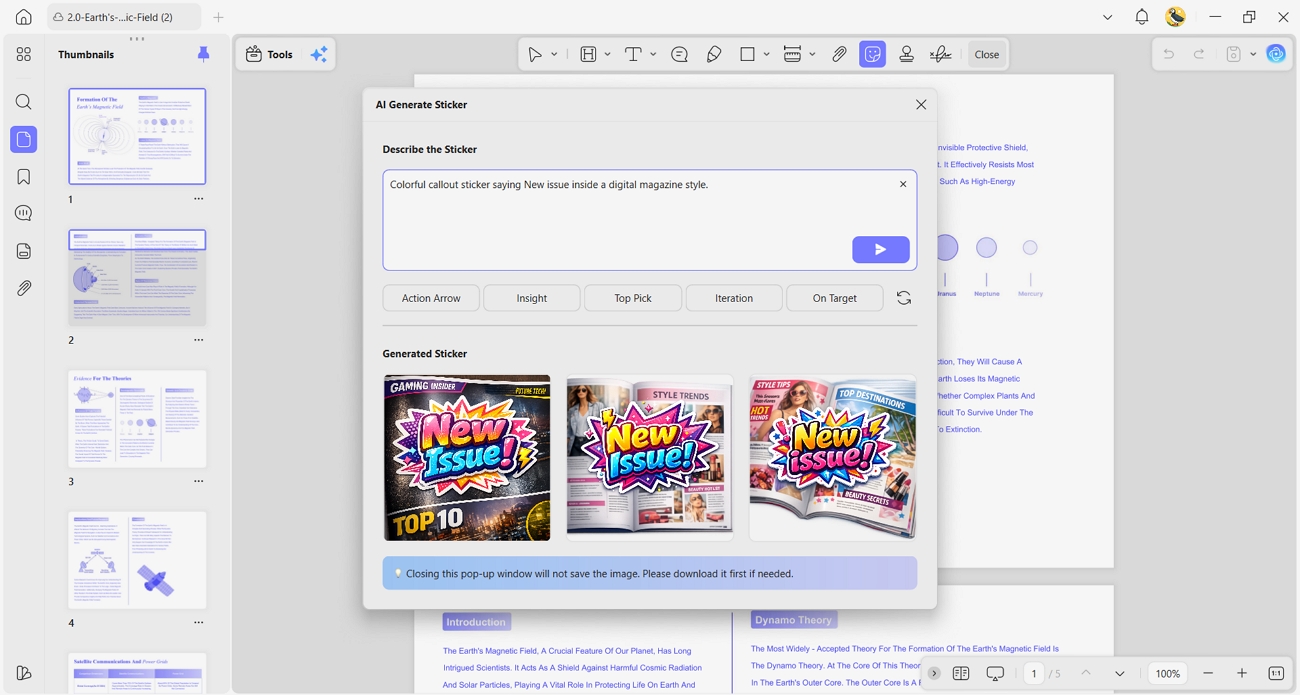
Task: Toggle the active Sticker tool
Action: click(873, 54)
